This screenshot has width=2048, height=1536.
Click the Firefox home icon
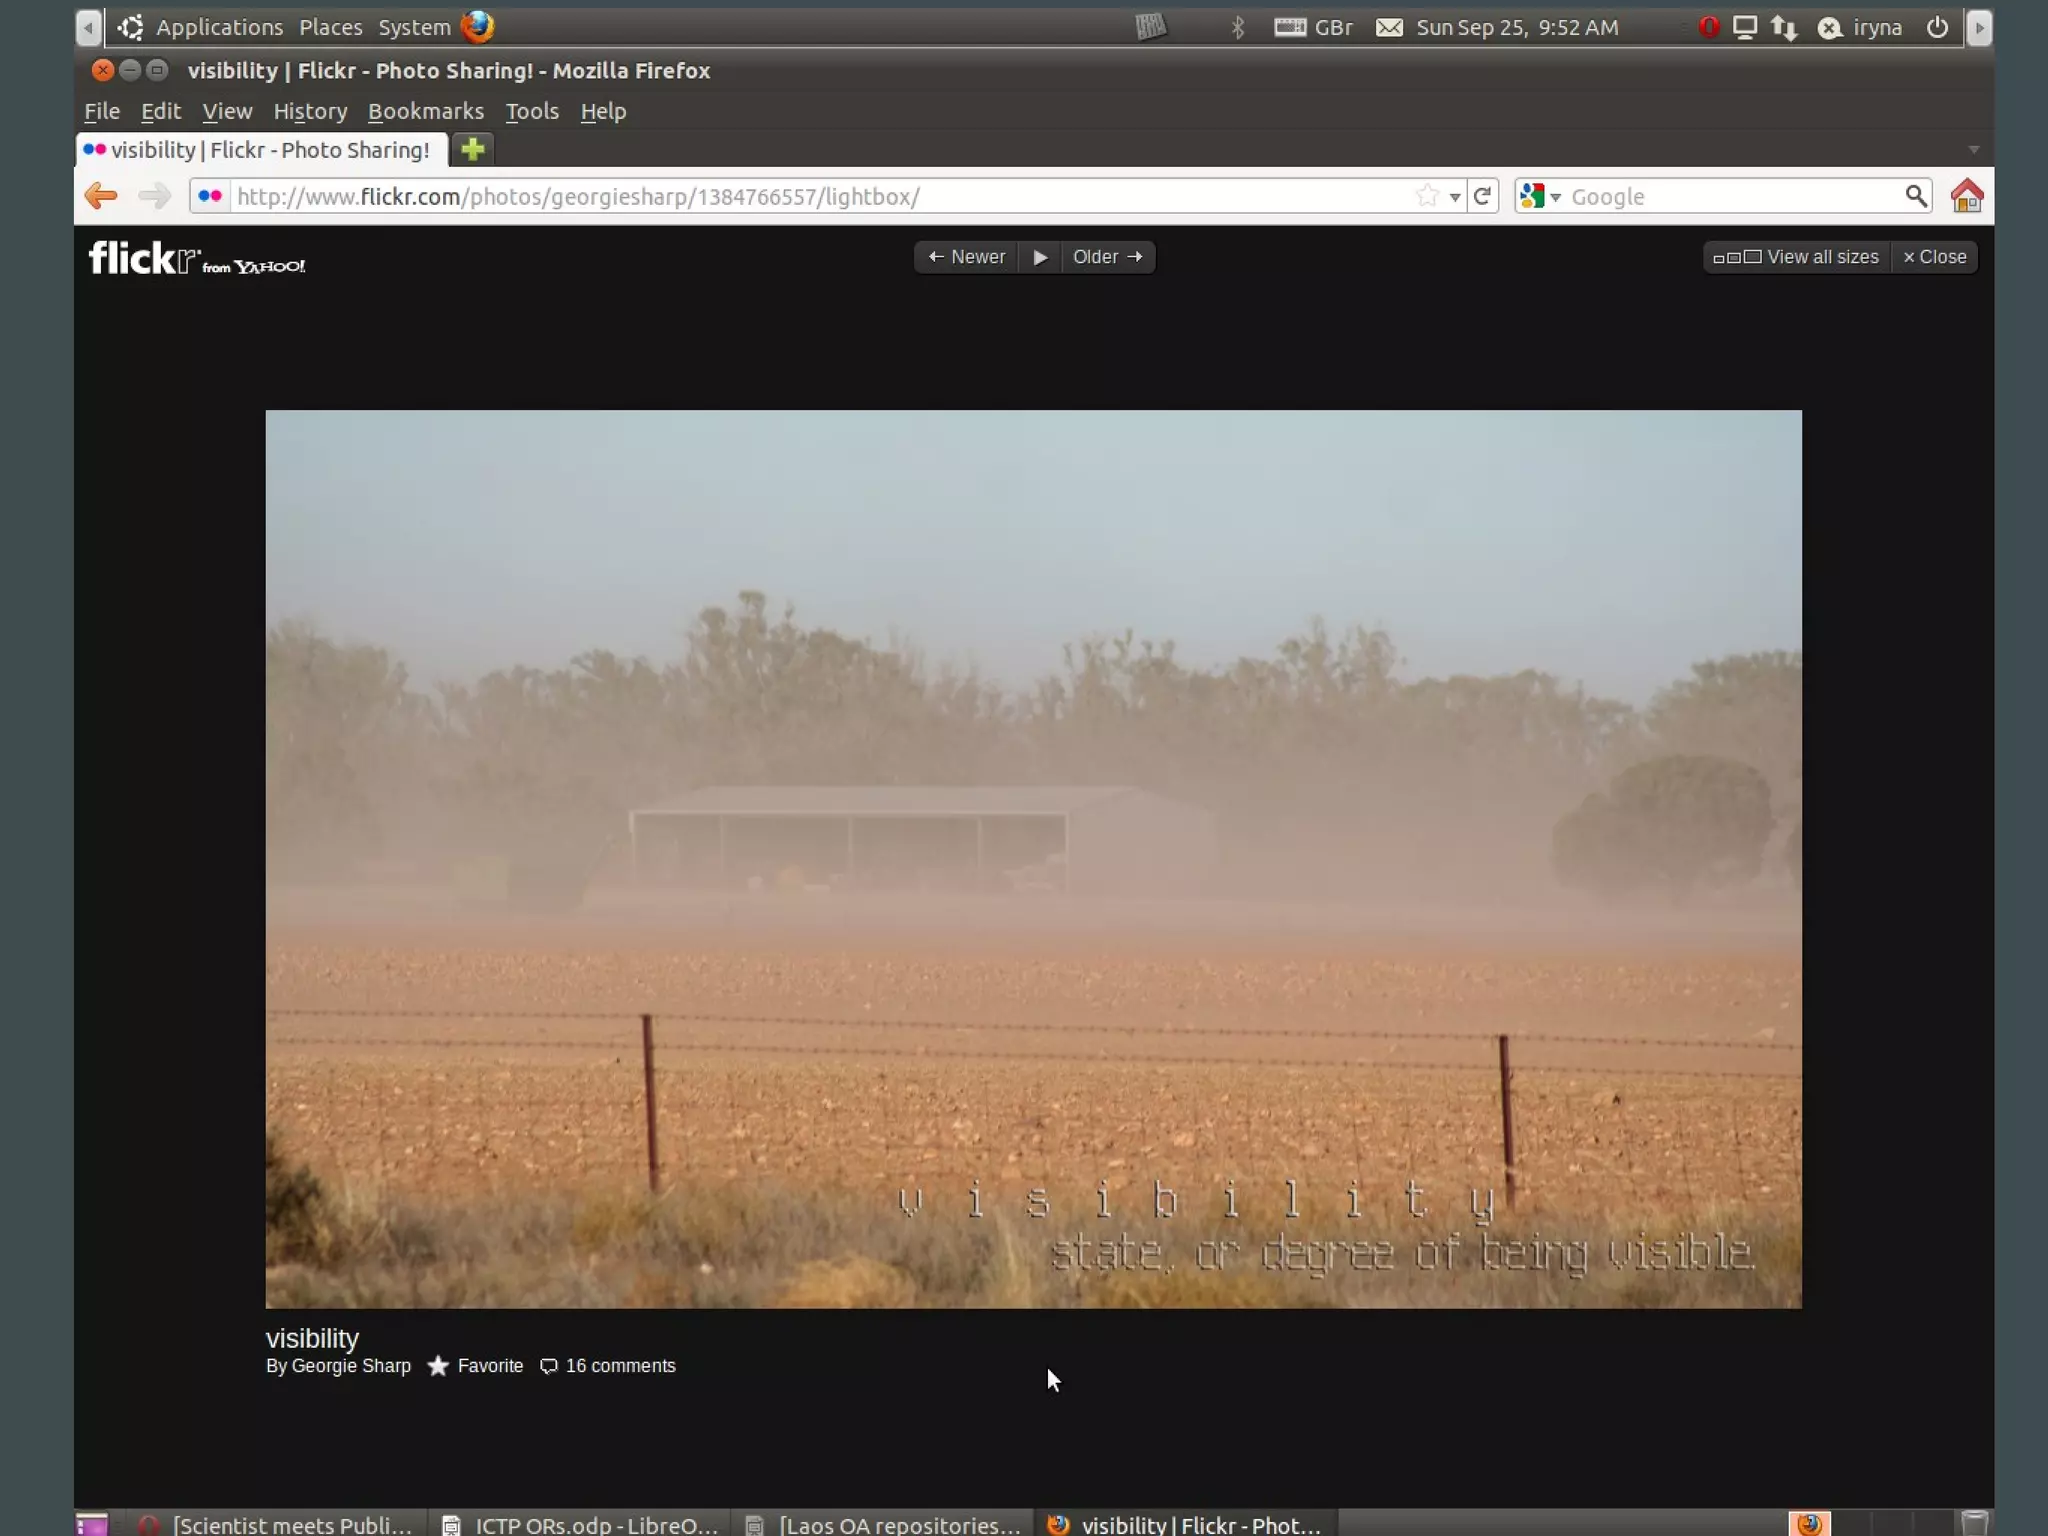pos(1966,196)
